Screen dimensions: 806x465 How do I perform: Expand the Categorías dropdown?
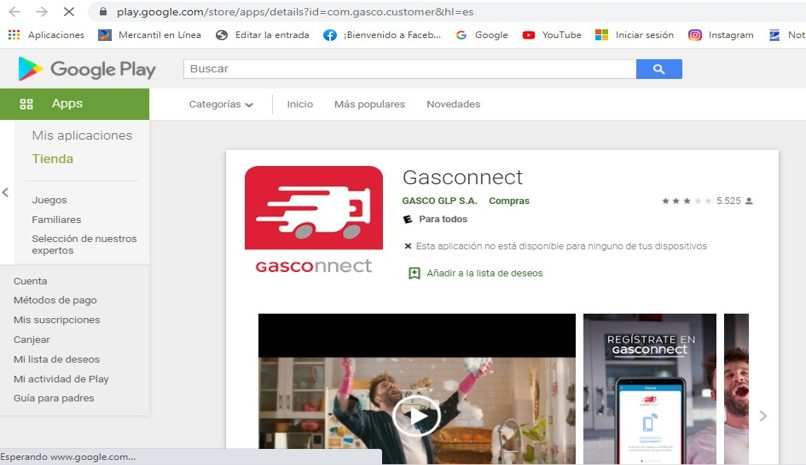point(221,104)
